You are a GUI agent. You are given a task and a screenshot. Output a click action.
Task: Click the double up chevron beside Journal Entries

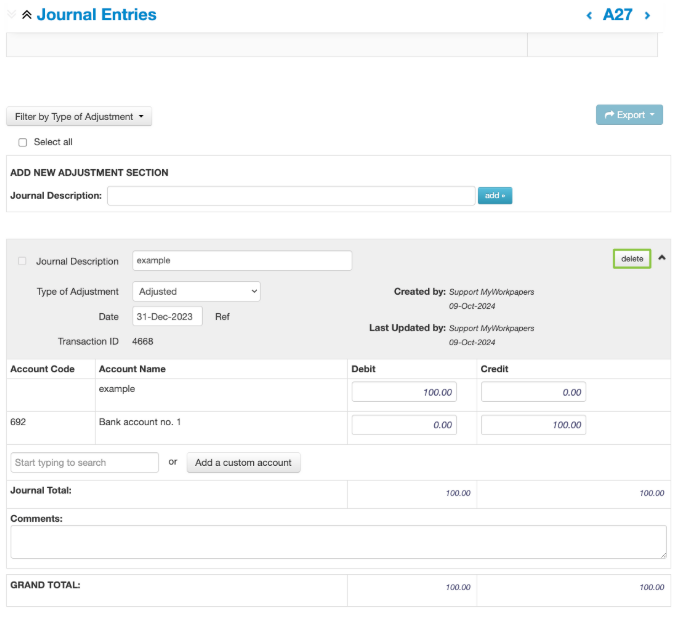pyautogui.click(x=27, y=15)
